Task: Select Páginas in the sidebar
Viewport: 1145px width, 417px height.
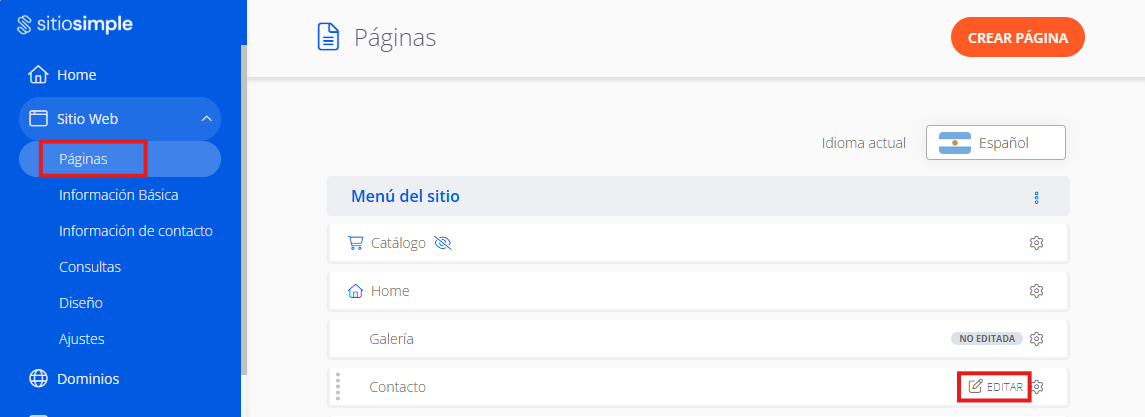Action: (84, 159)
